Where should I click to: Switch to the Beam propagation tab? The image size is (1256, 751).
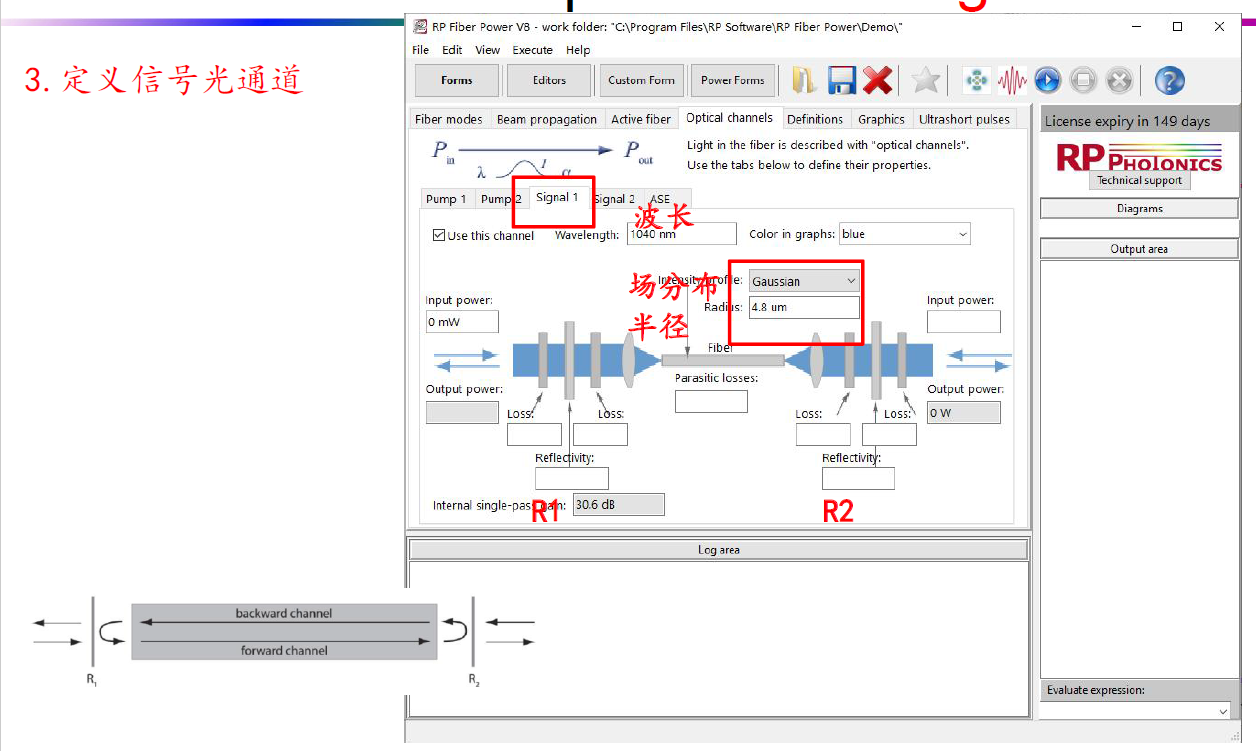click(x=547, y=119)
